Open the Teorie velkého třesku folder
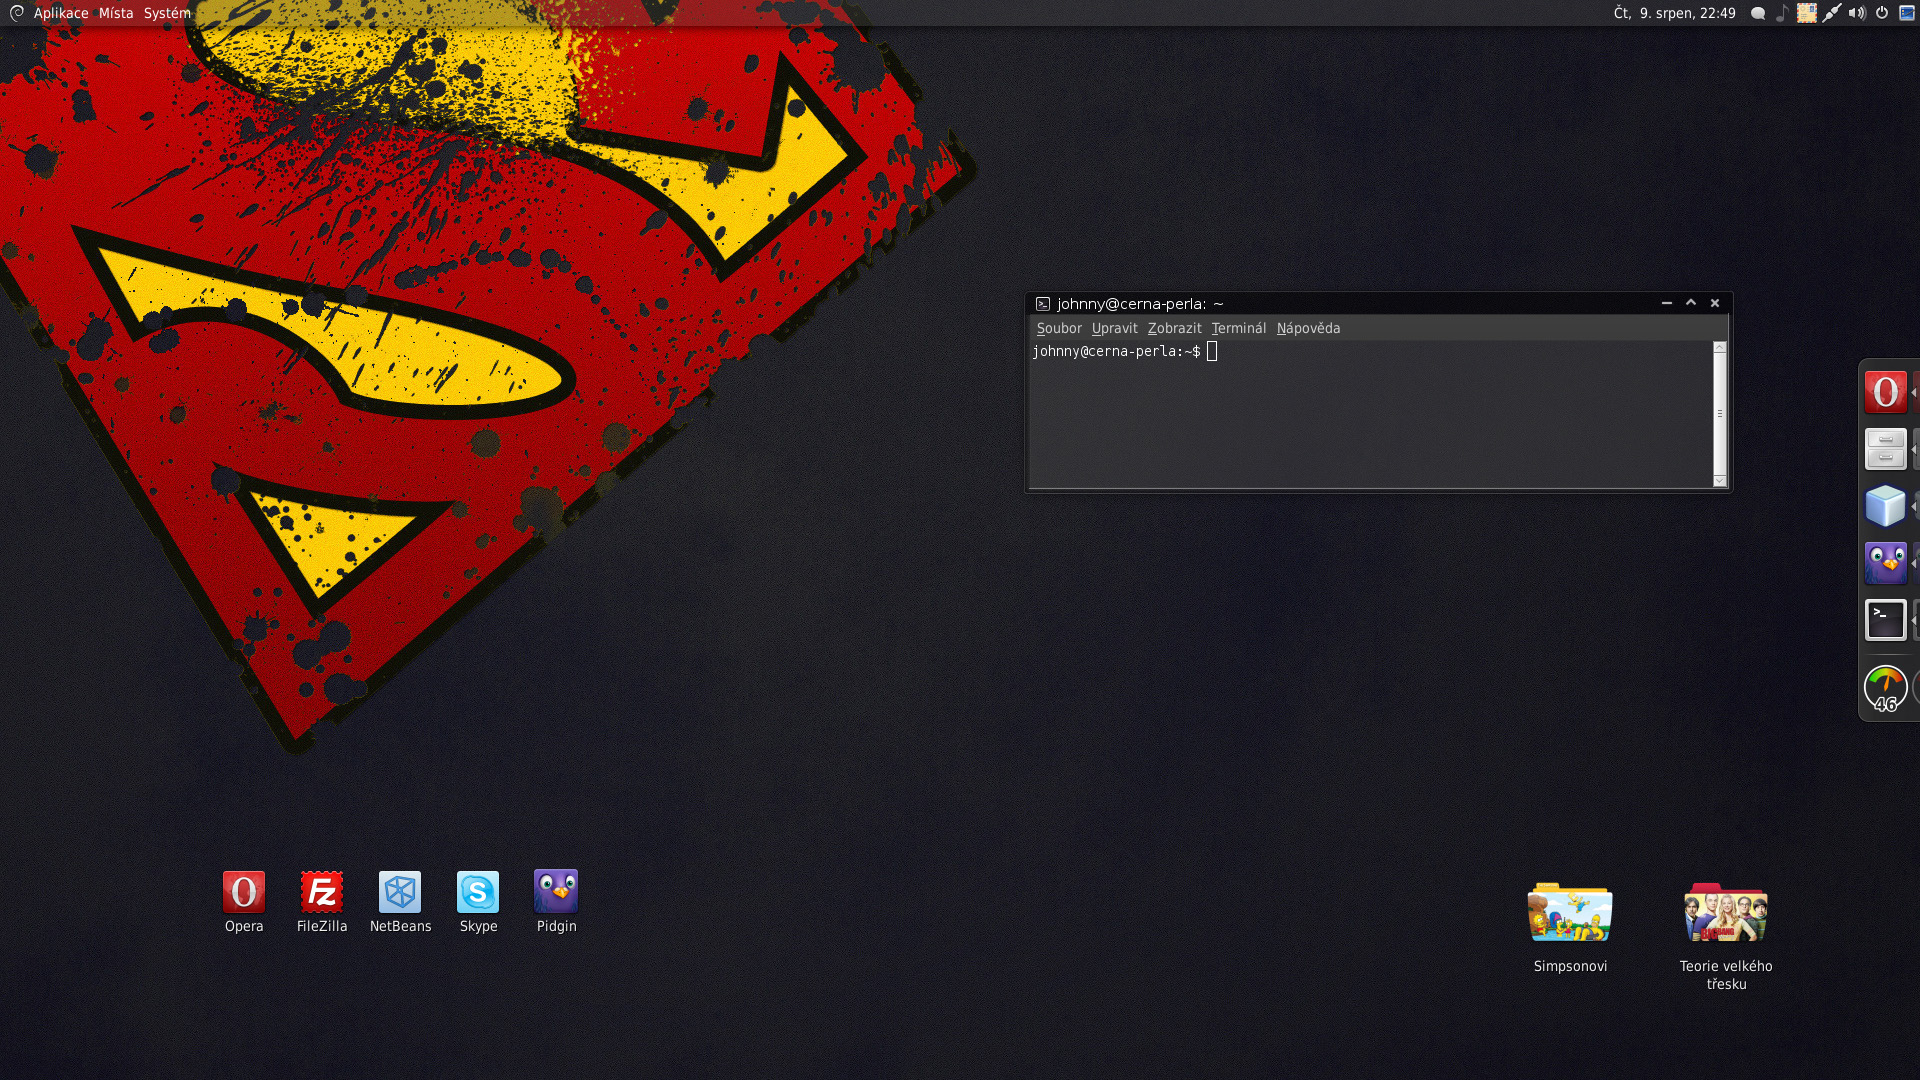This screenshot has width=1920, height=1080. point(1726,936)
